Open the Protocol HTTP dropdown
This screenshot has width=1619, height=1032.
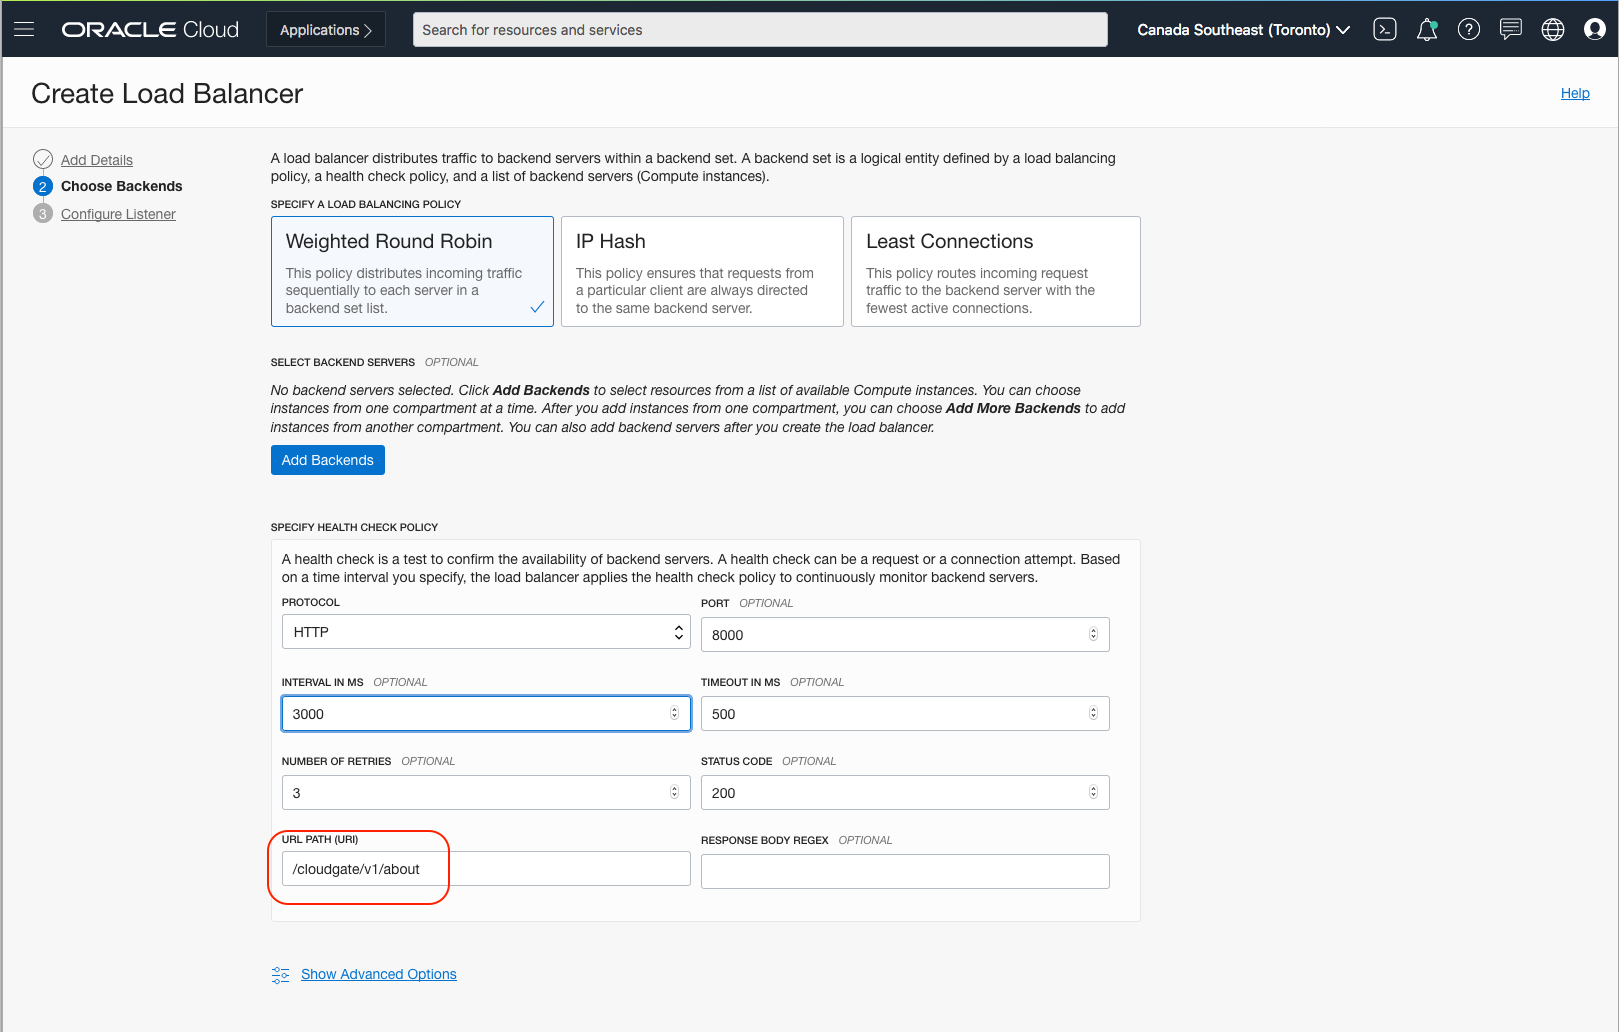click(x=486, y=632)
